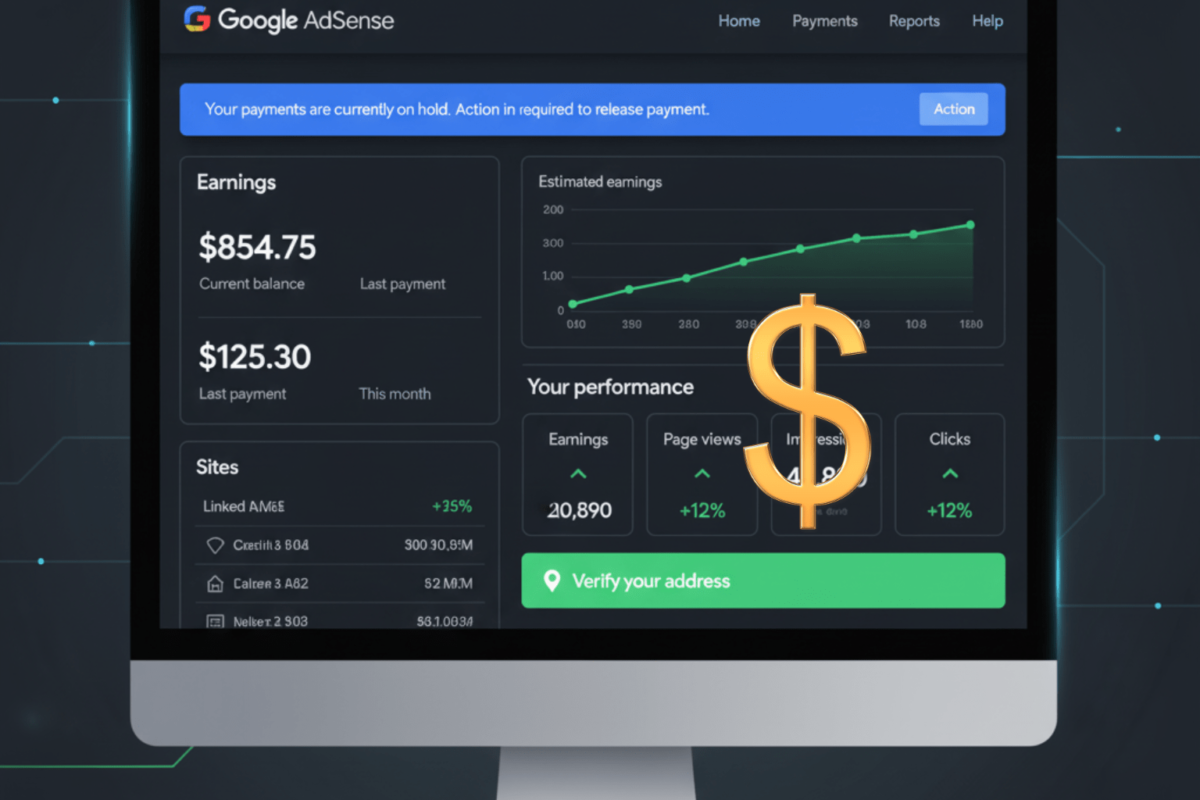Image resolution: width=1200 pixels, height=800 pixels.
Task: Click the green up arrow under Clicks
Action: tap(949, 474)
